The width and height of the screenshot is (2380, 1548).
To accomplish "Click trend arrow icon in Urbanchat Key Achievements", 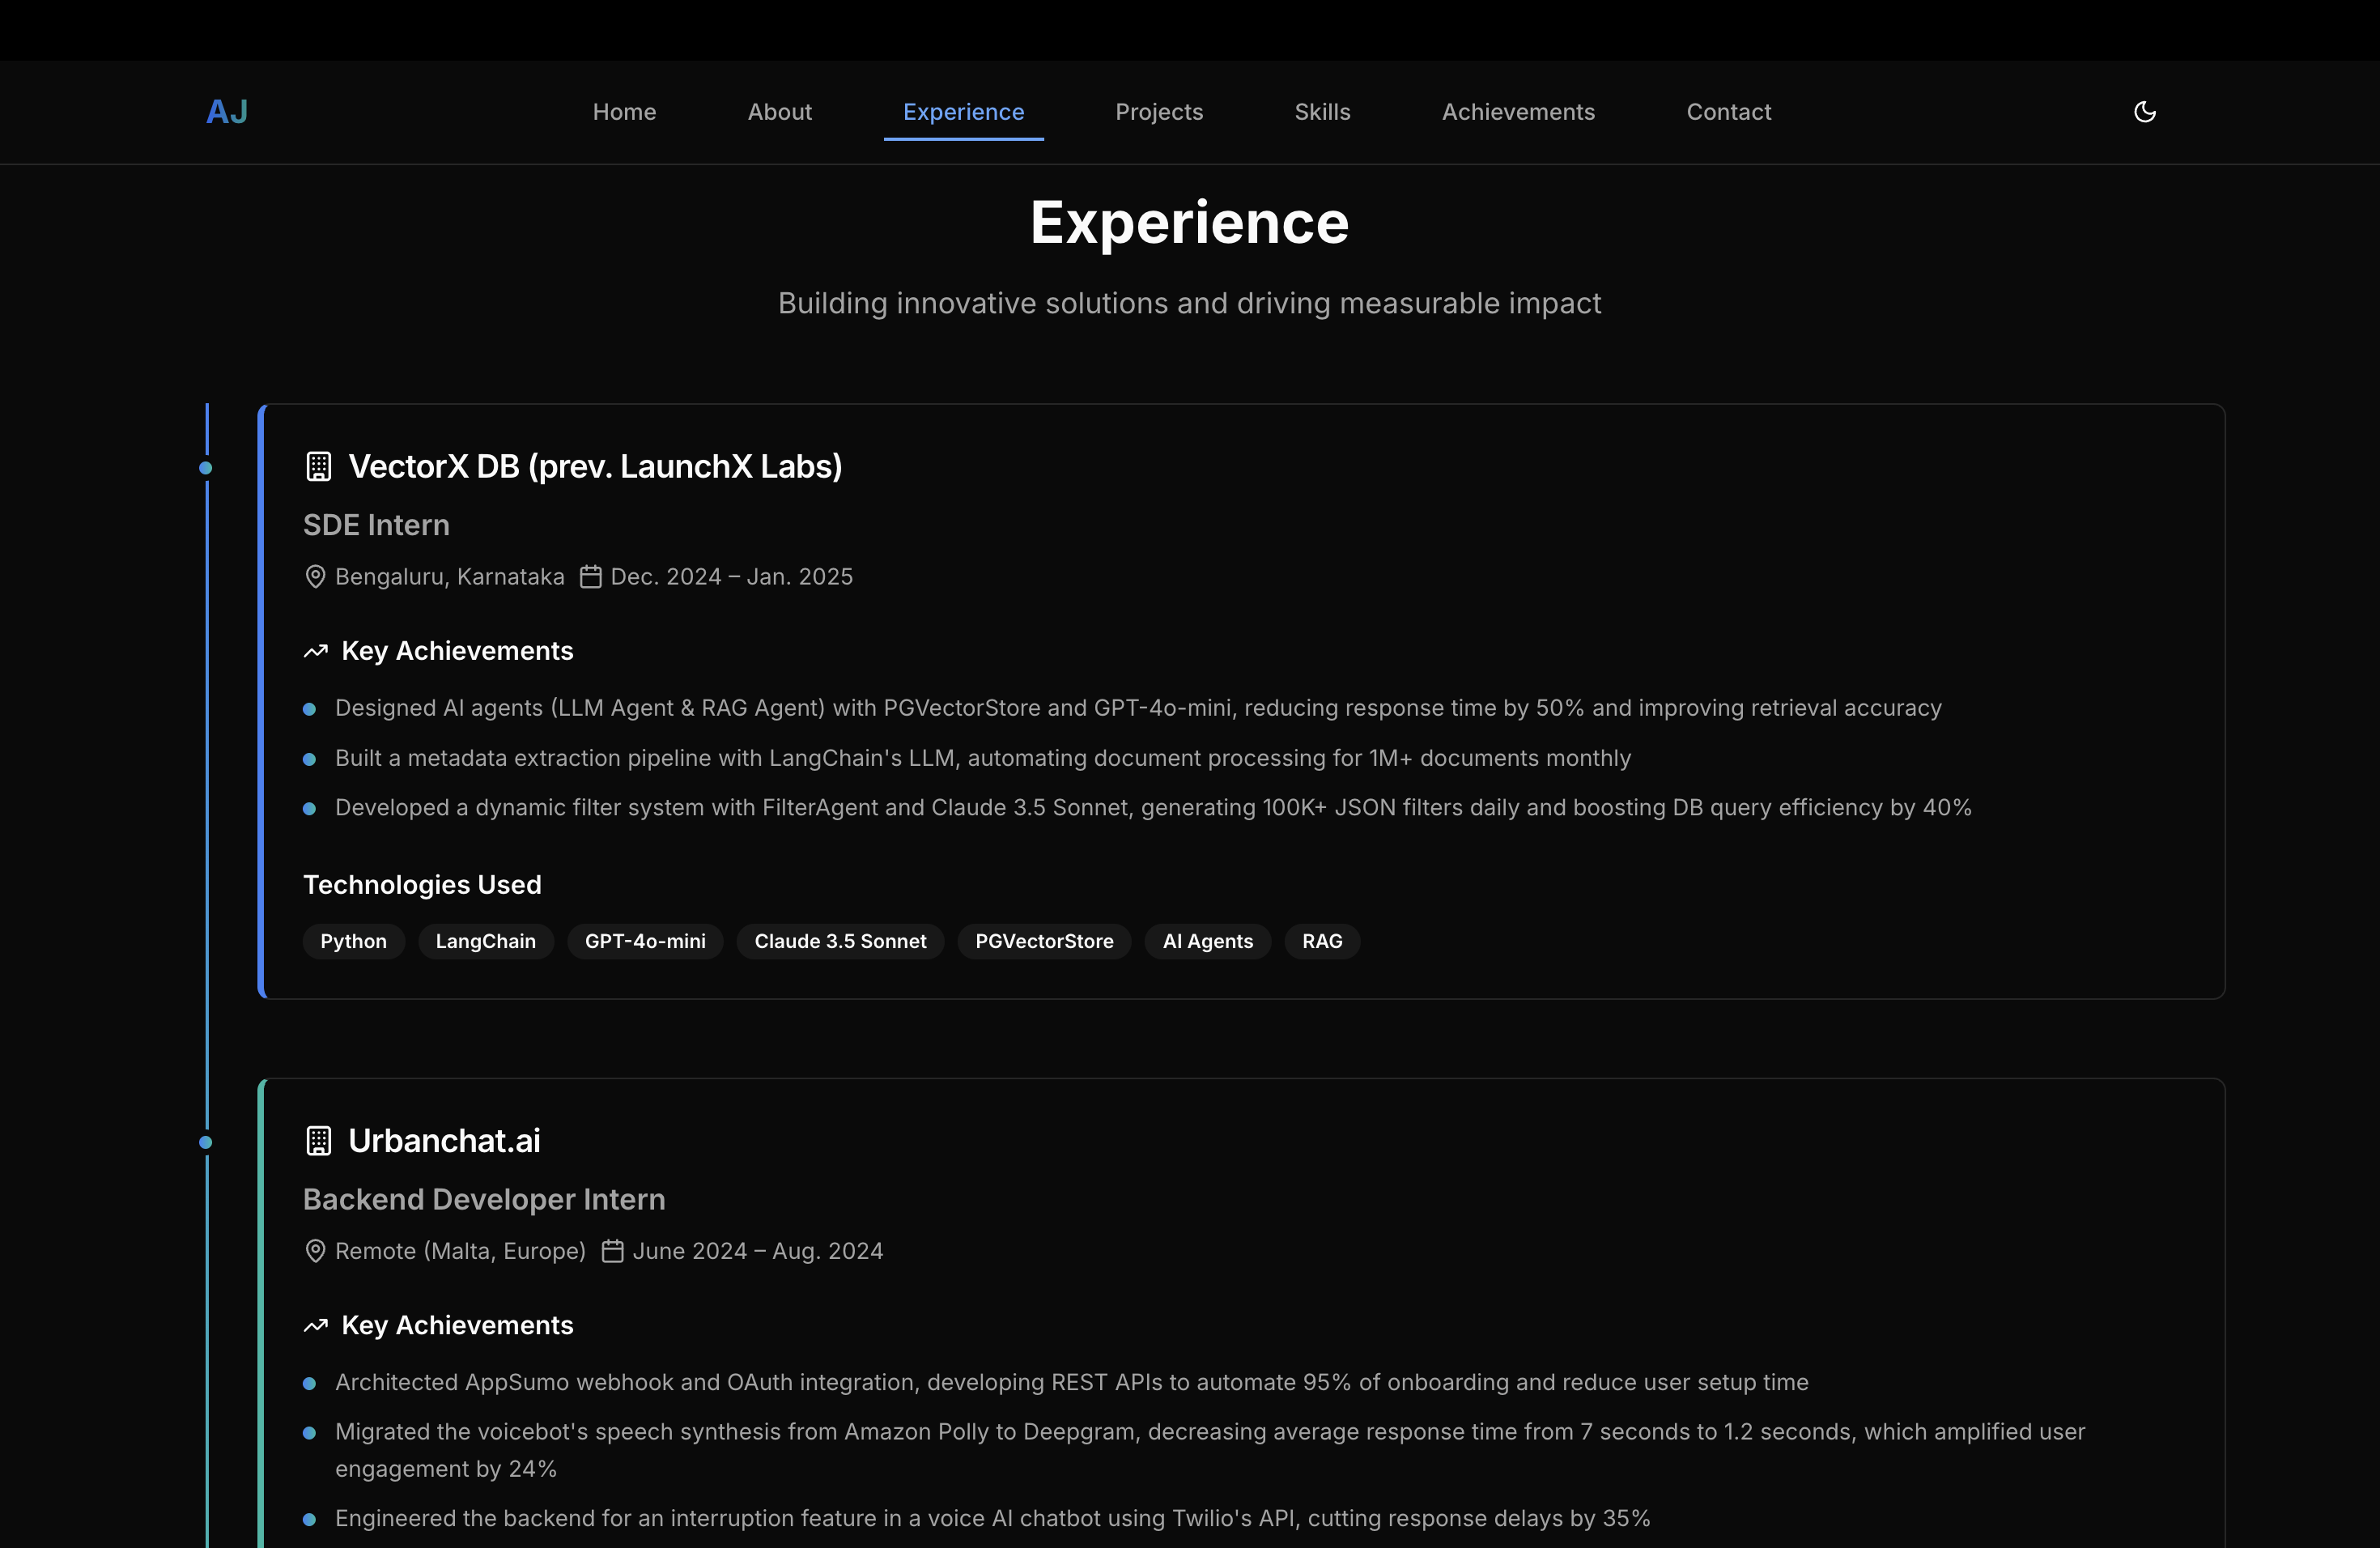I will pos(316,1325).
